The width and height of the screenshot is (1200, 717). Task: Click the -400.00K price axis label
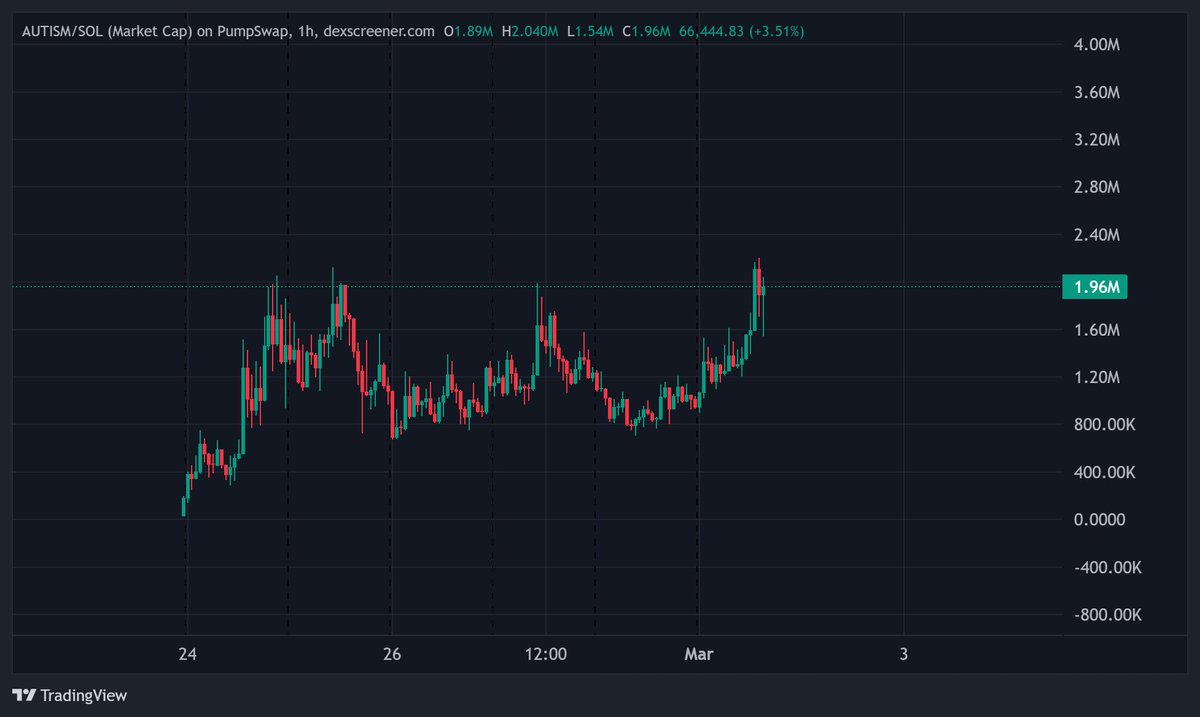click(x=1106, y=567)
